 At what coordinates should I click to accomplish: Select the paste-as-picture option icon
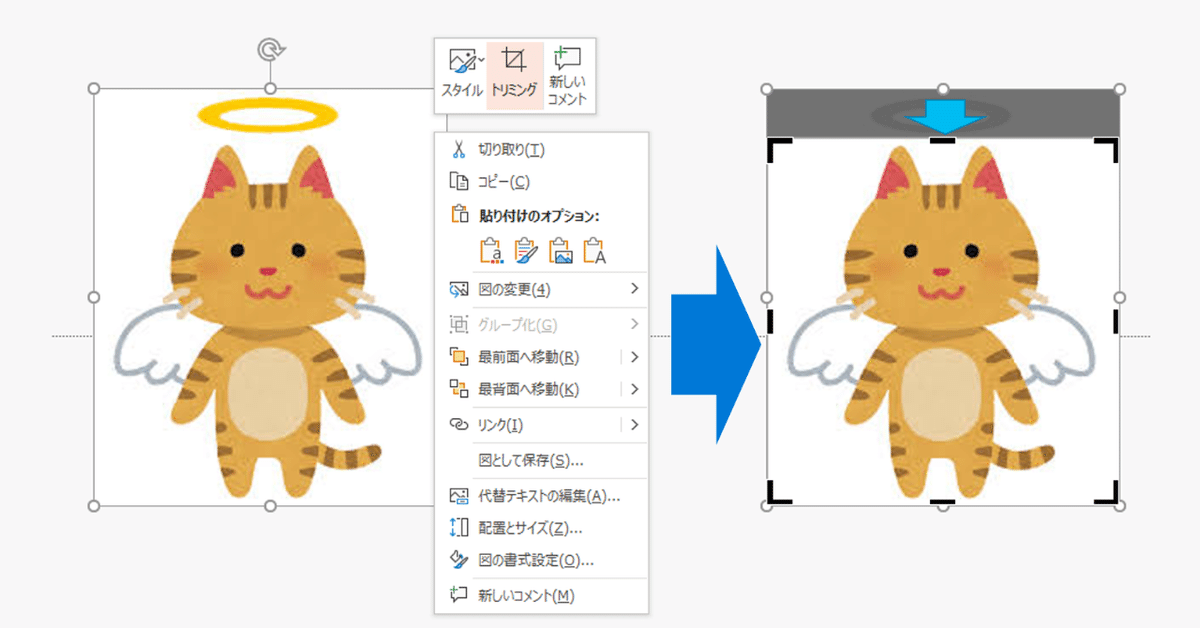coord(560,250)
